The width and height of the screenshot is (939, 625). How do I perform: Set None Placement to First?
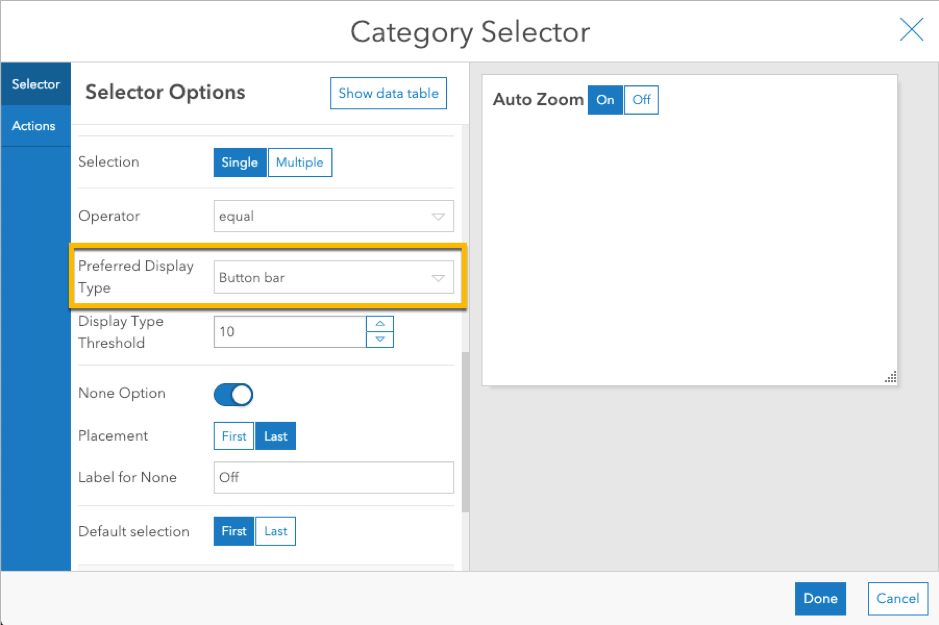(234, 436)
